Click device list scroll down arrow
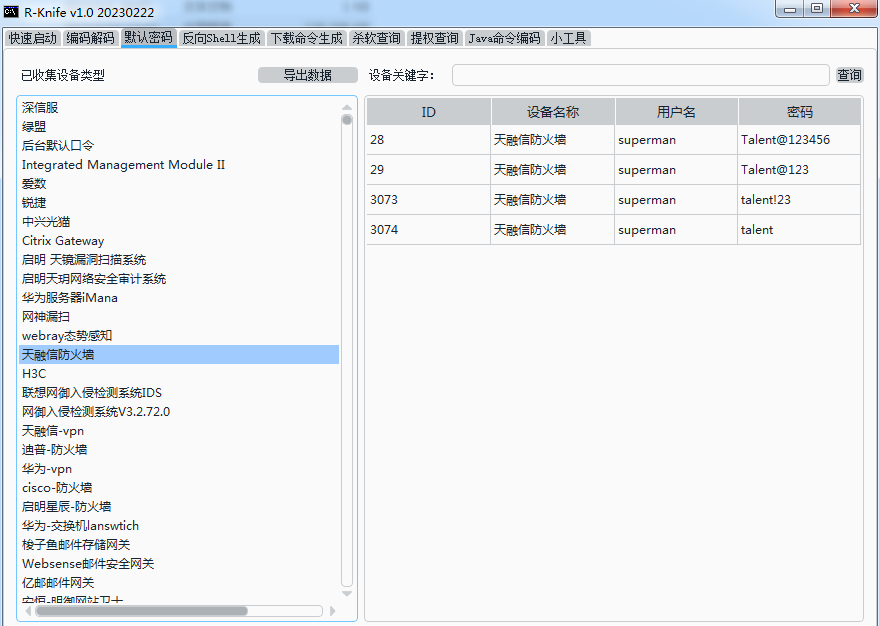 tap(347, 593)
